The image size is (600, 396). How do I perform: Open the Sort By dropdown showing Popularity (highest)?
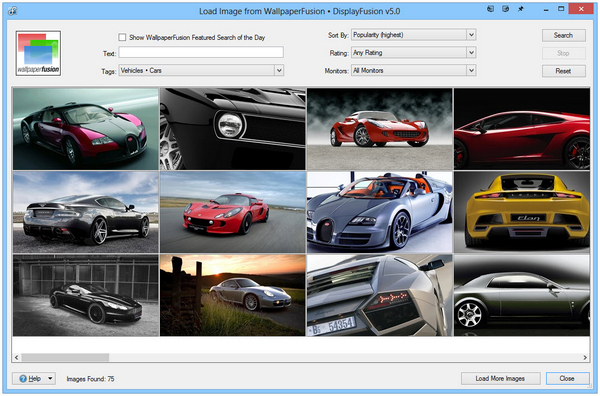(414, 35)
